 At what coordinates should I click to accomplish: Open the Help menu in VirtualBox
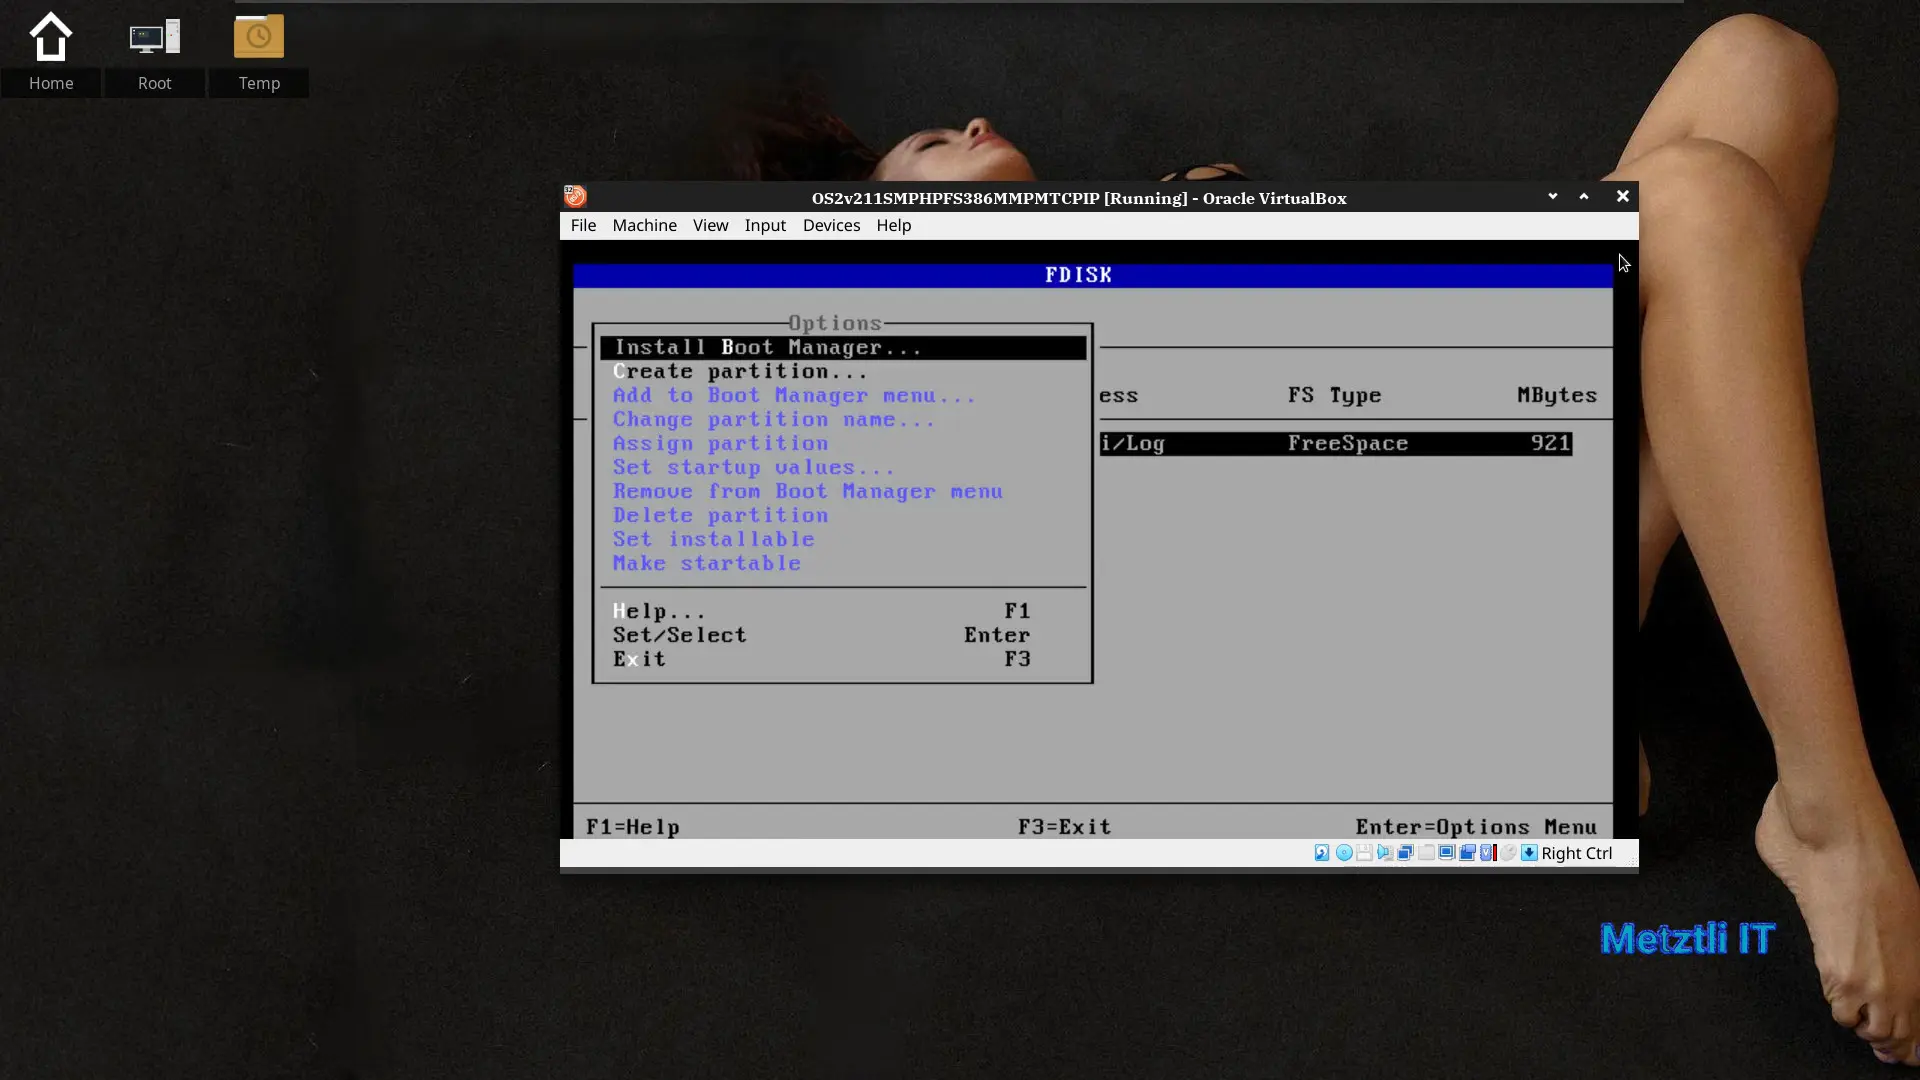[x=893, y=225]
